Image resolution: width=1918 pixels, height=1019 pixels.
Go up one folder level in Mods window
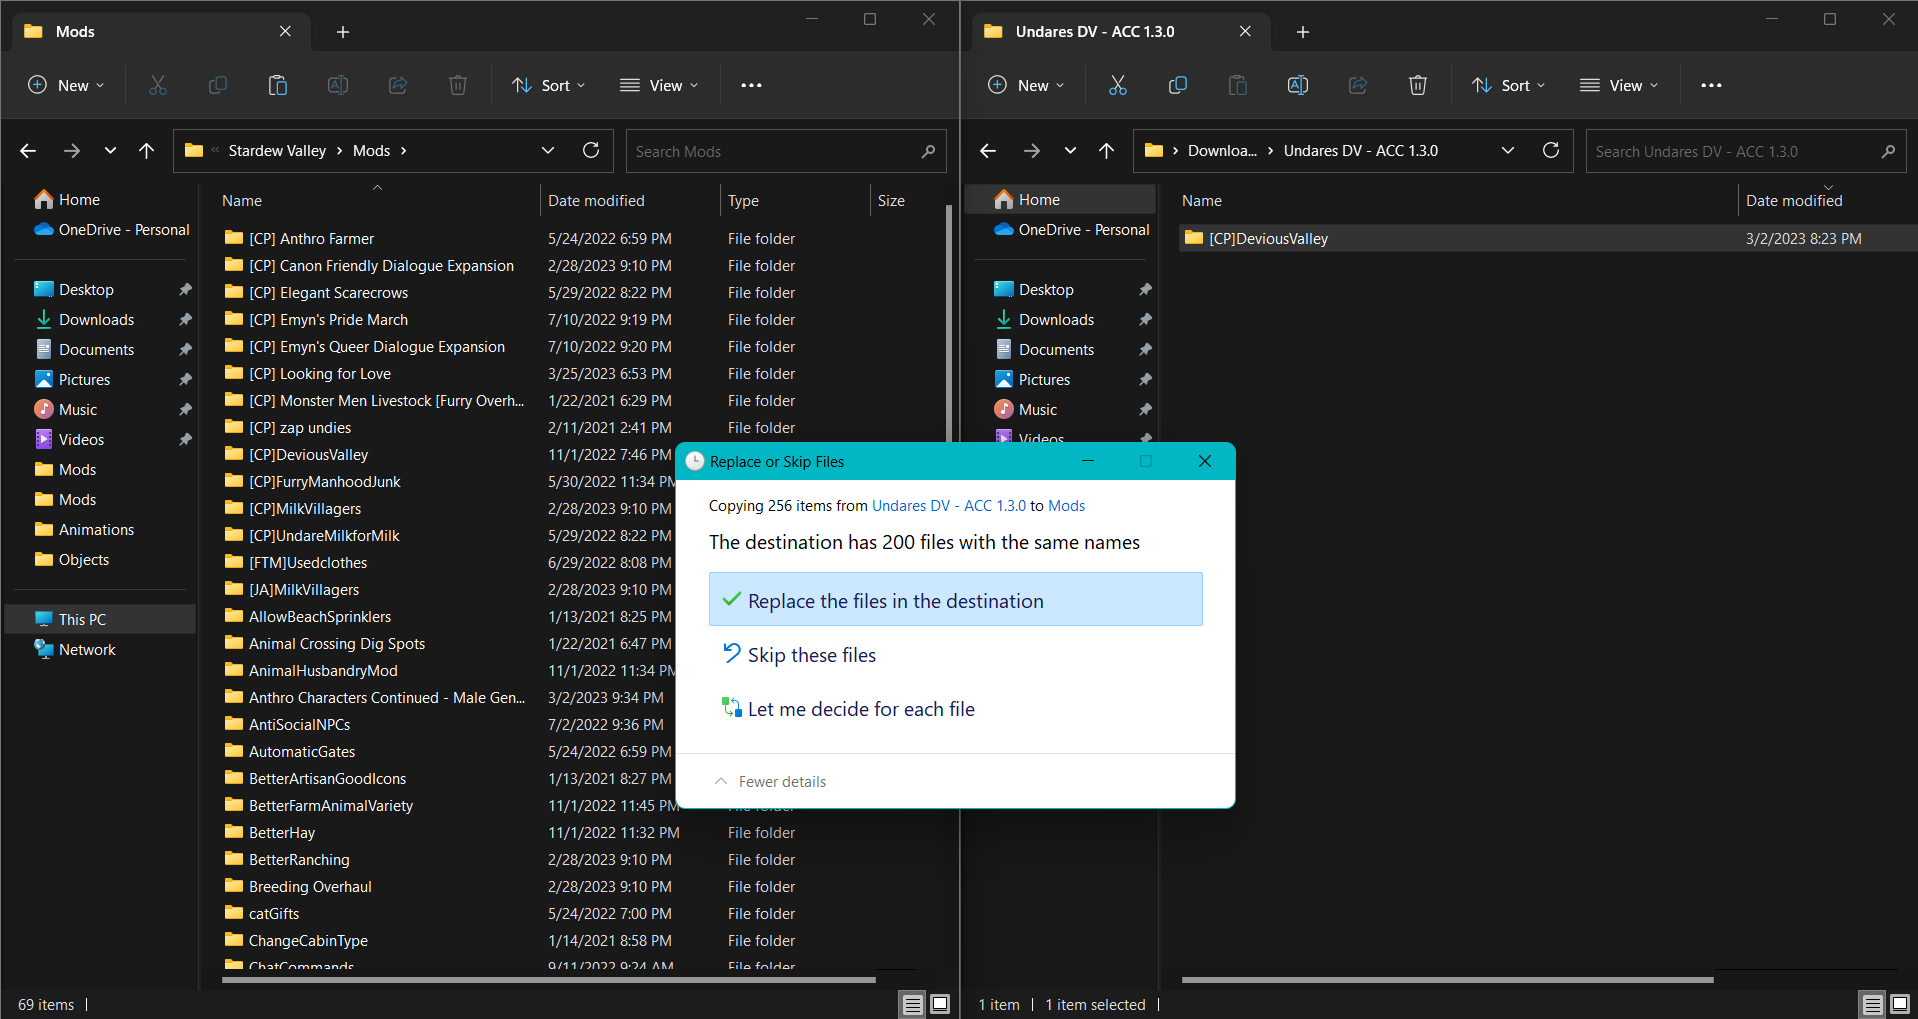[x=147, y=151]
